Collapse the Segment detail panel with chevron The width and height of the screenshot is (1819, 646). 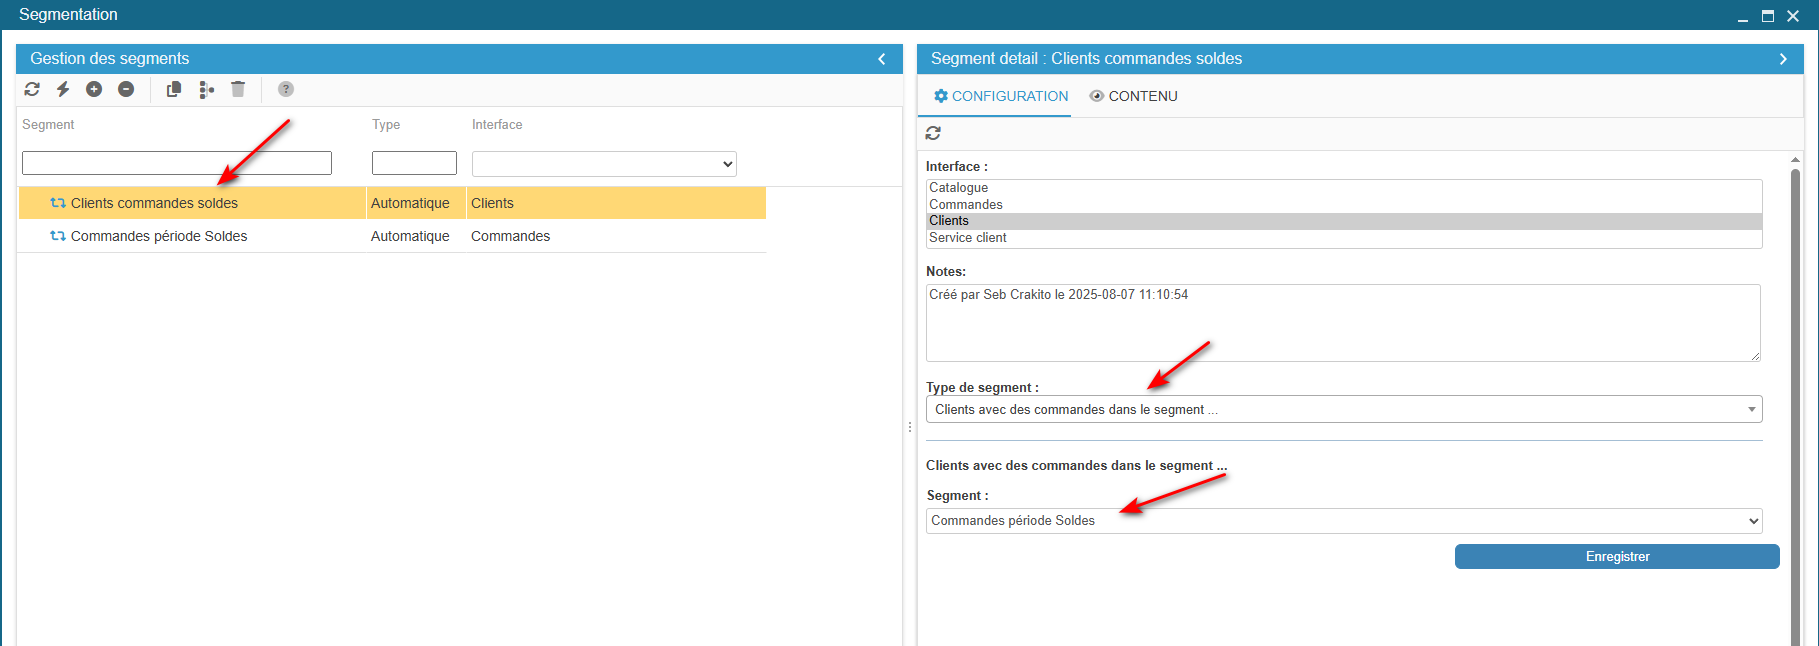[1783, 59]
